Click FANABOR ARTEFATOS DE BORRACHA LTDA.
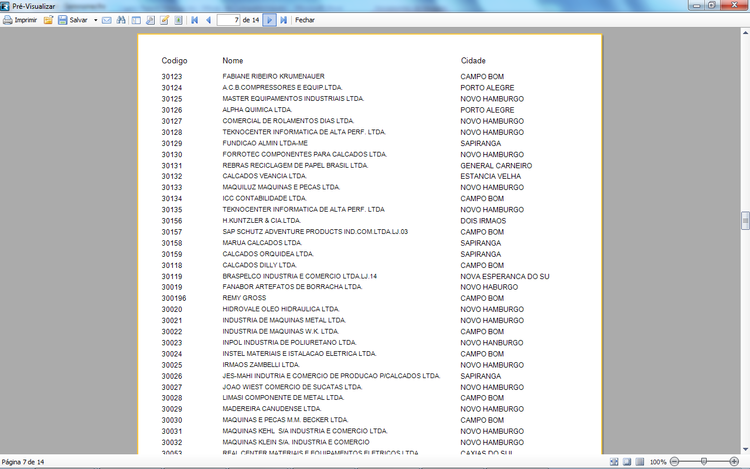This screenshot has height=469, width=750. click(x=292, y=287)
